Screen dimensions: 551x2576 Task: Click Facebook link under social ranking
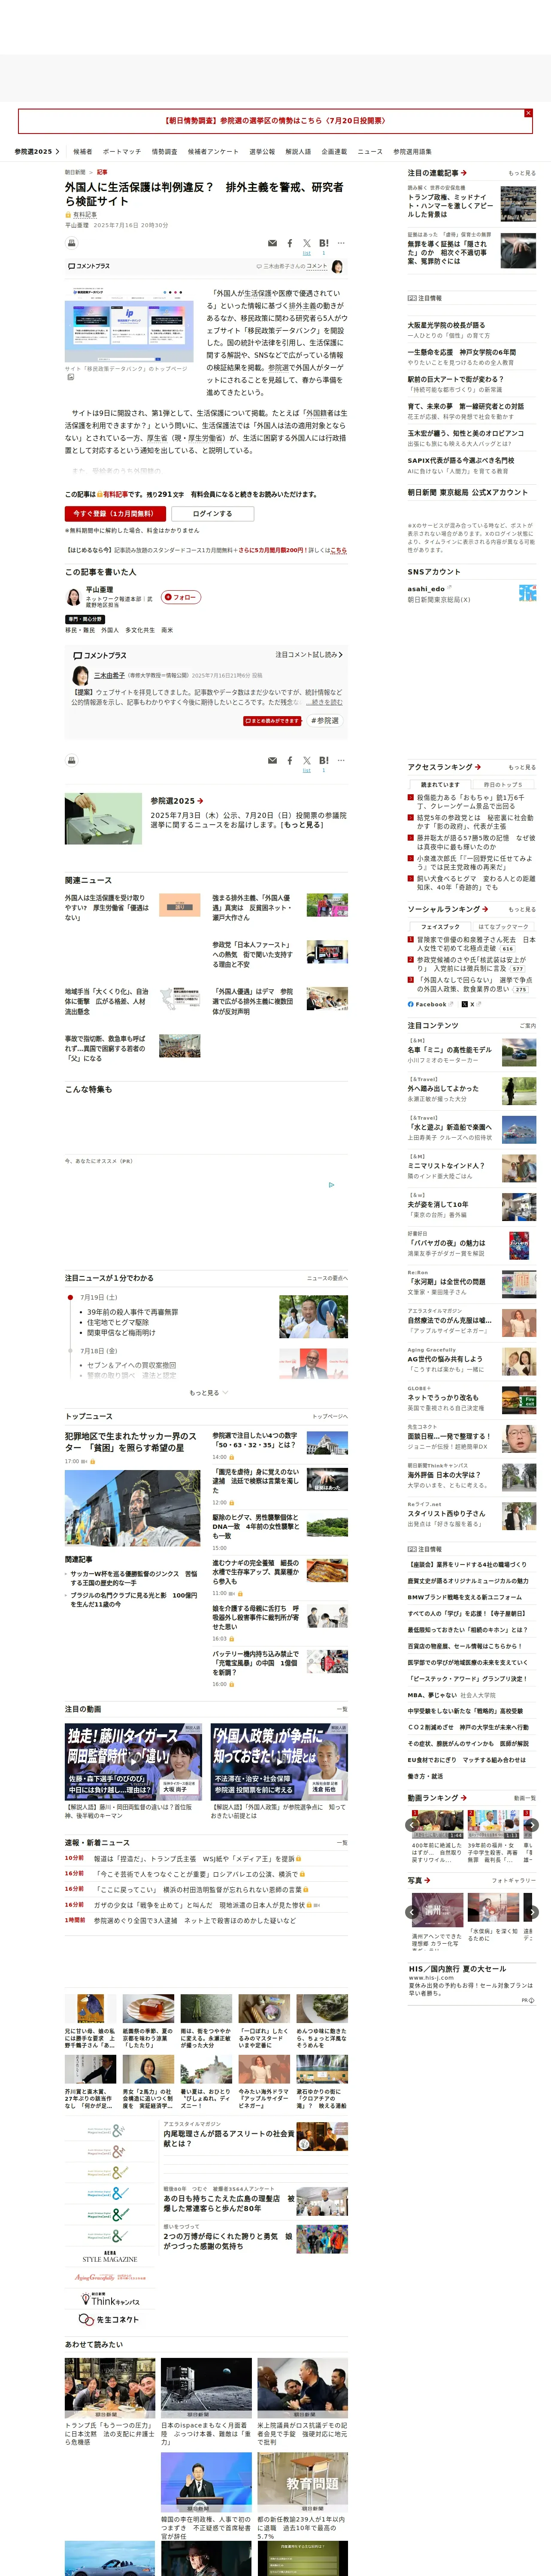pos(430,1004)
